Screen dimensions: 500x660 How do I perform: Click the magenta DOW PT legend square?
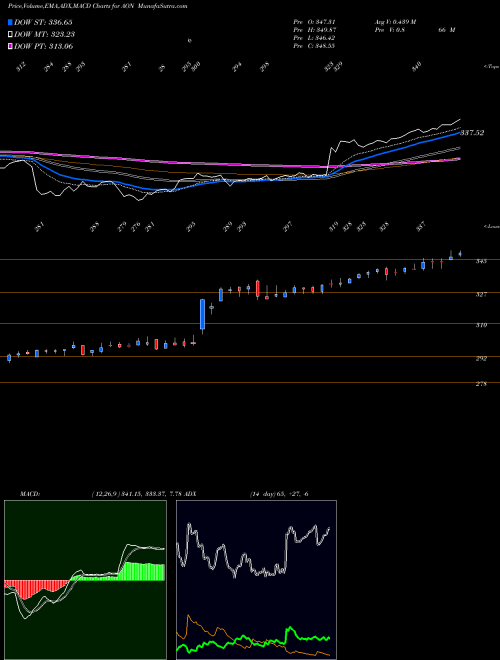pyautogui.click(x=11, y=46)
